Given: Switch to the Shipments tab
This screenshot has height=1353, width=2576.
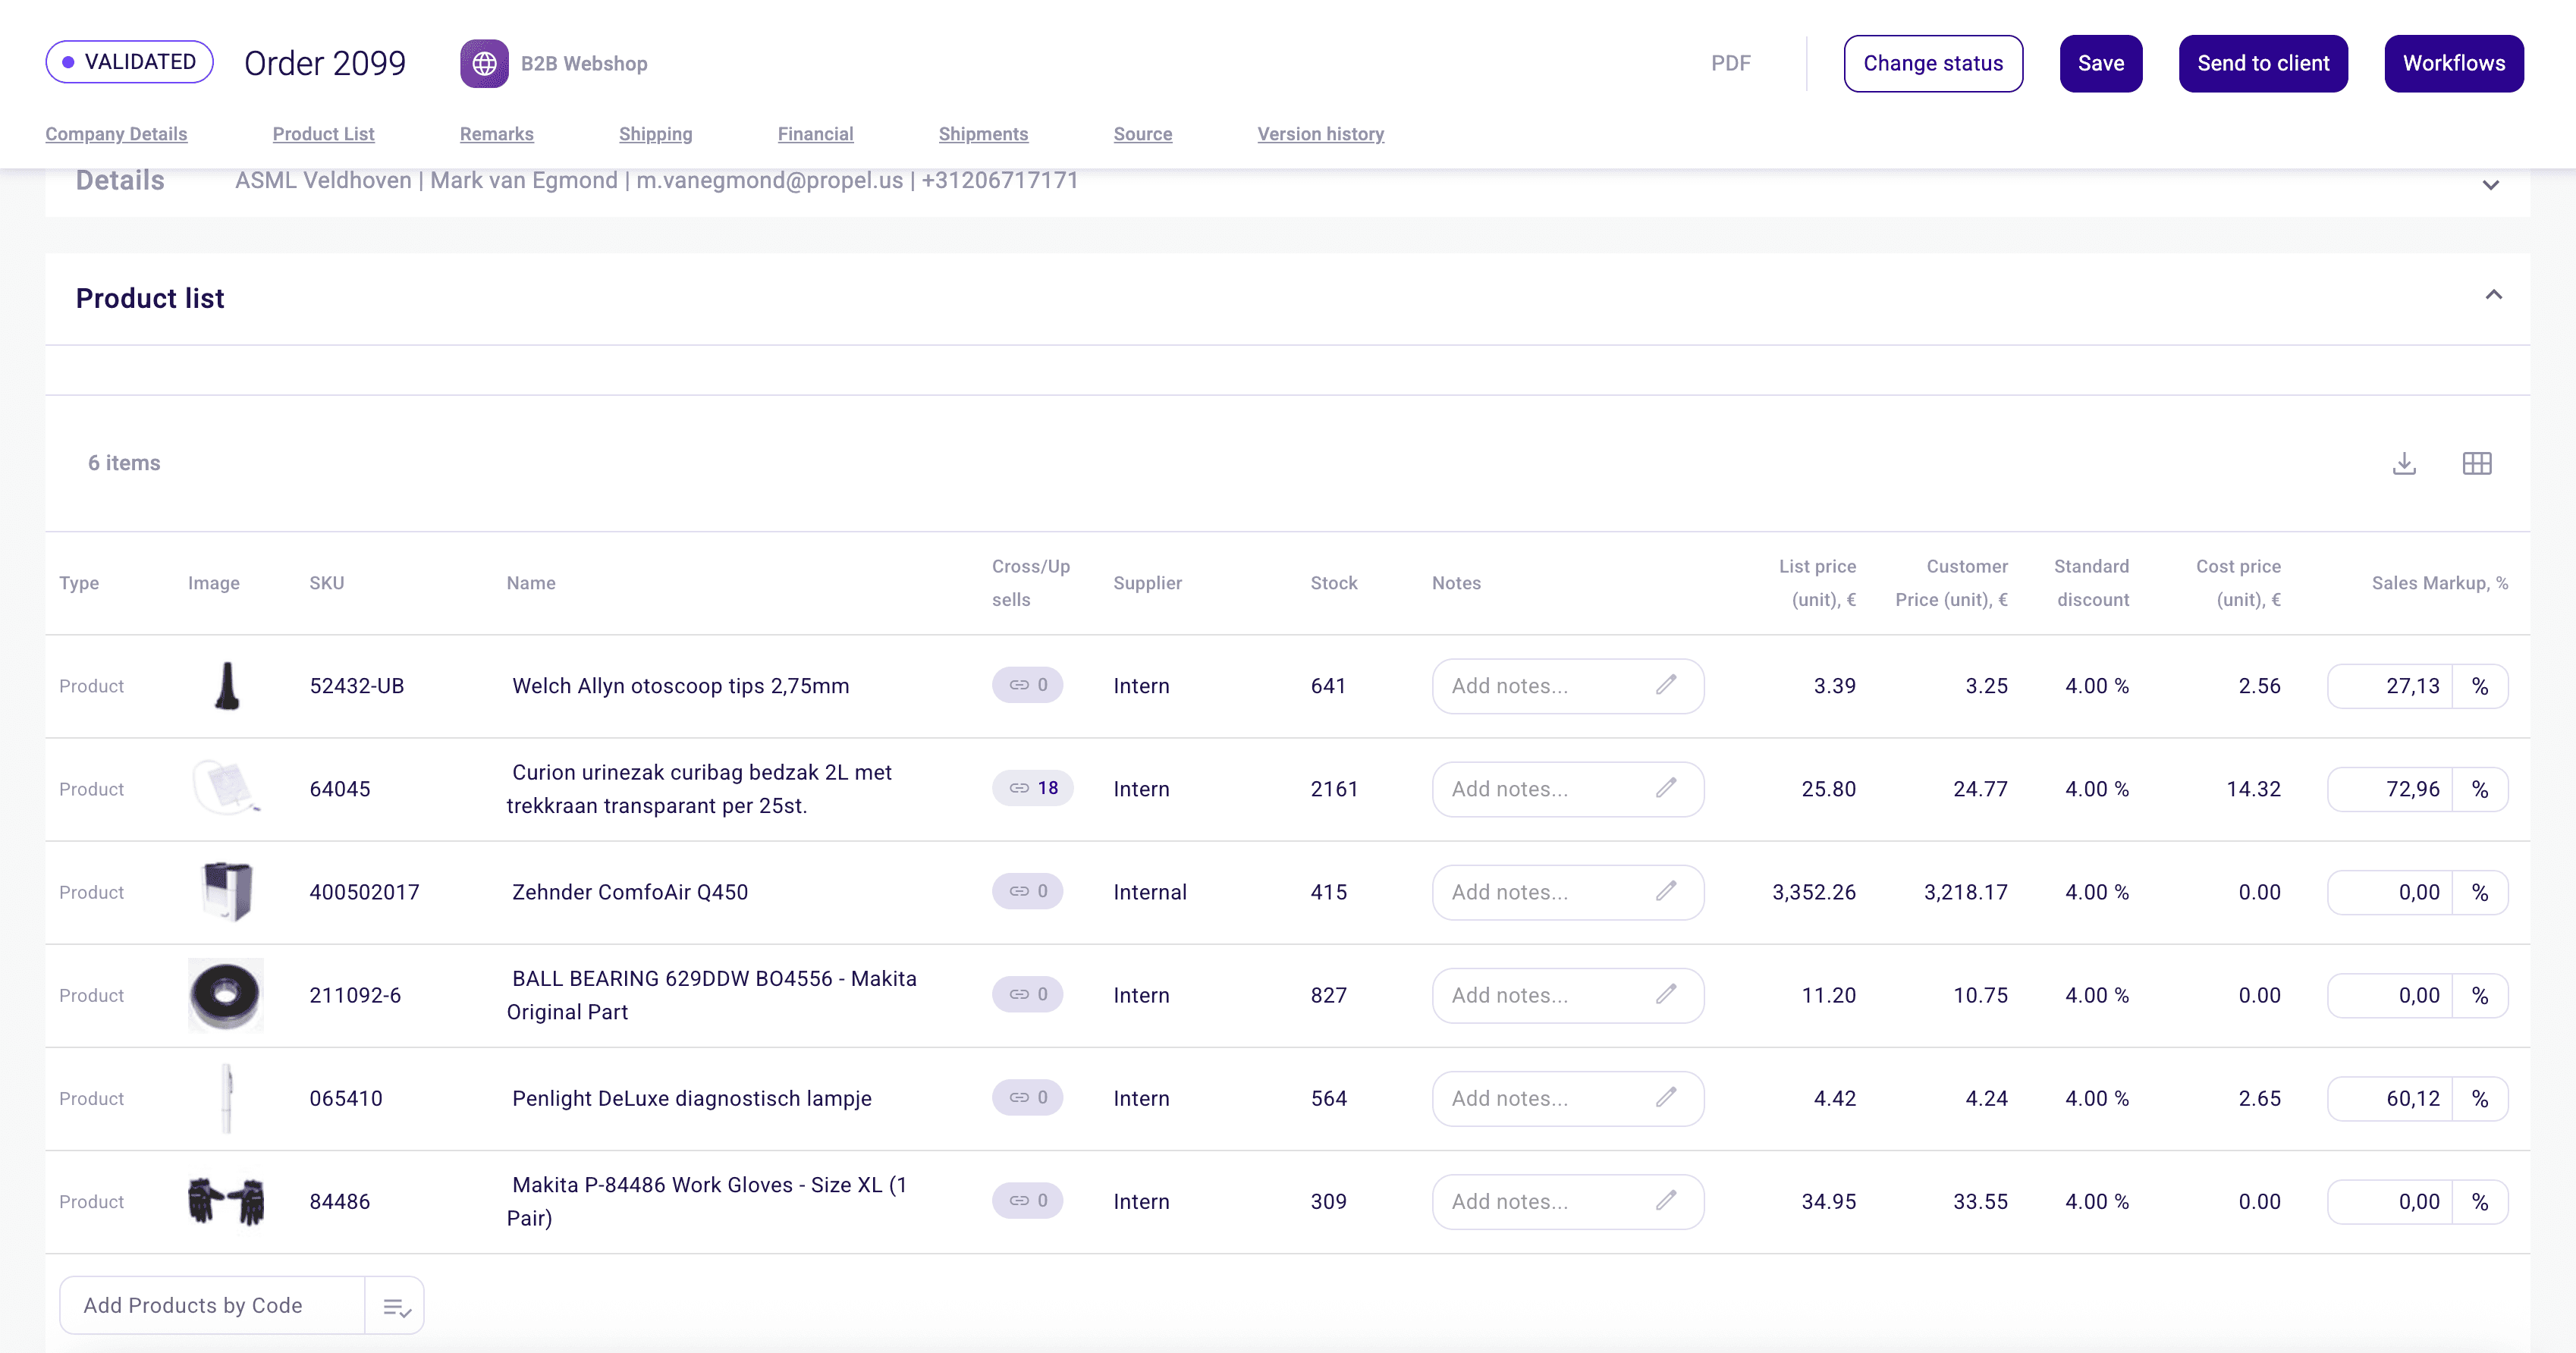Looking at the screenshot, I should coord(983,134).
